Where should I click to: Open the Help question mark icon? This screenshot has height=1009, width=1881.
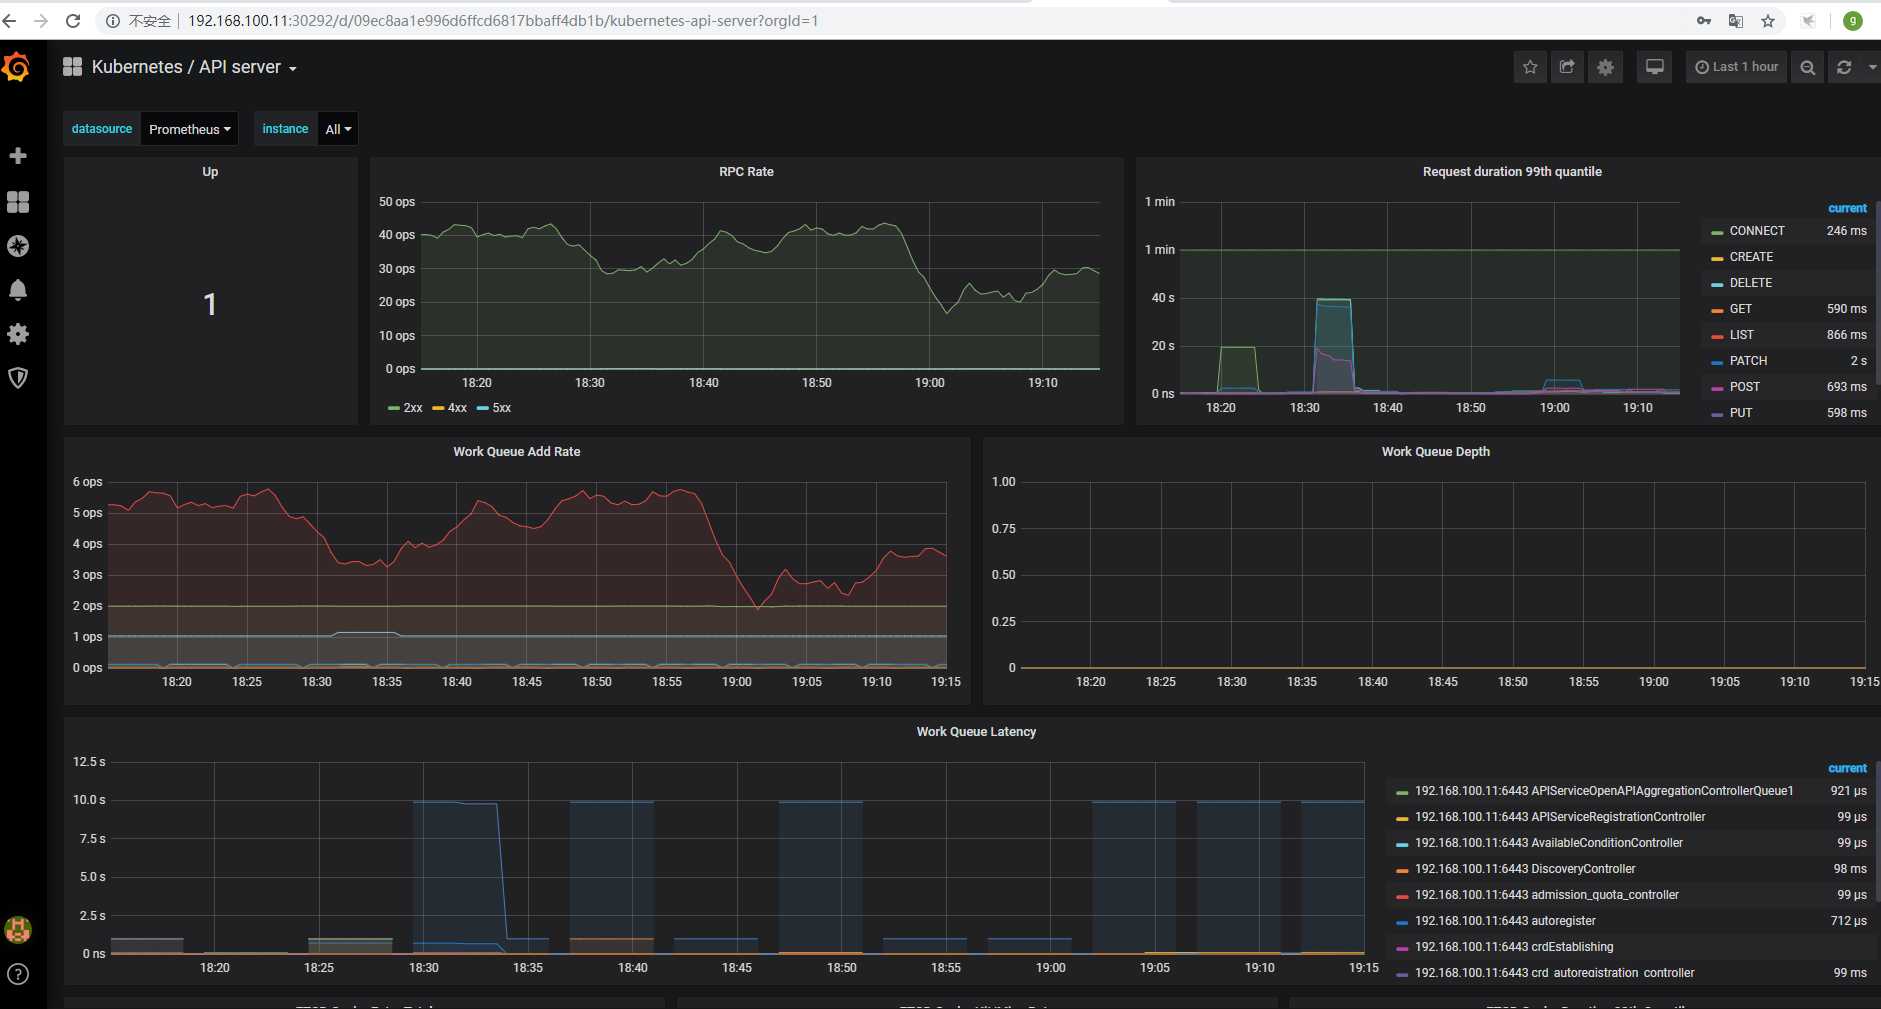click(x=18, y=974)
